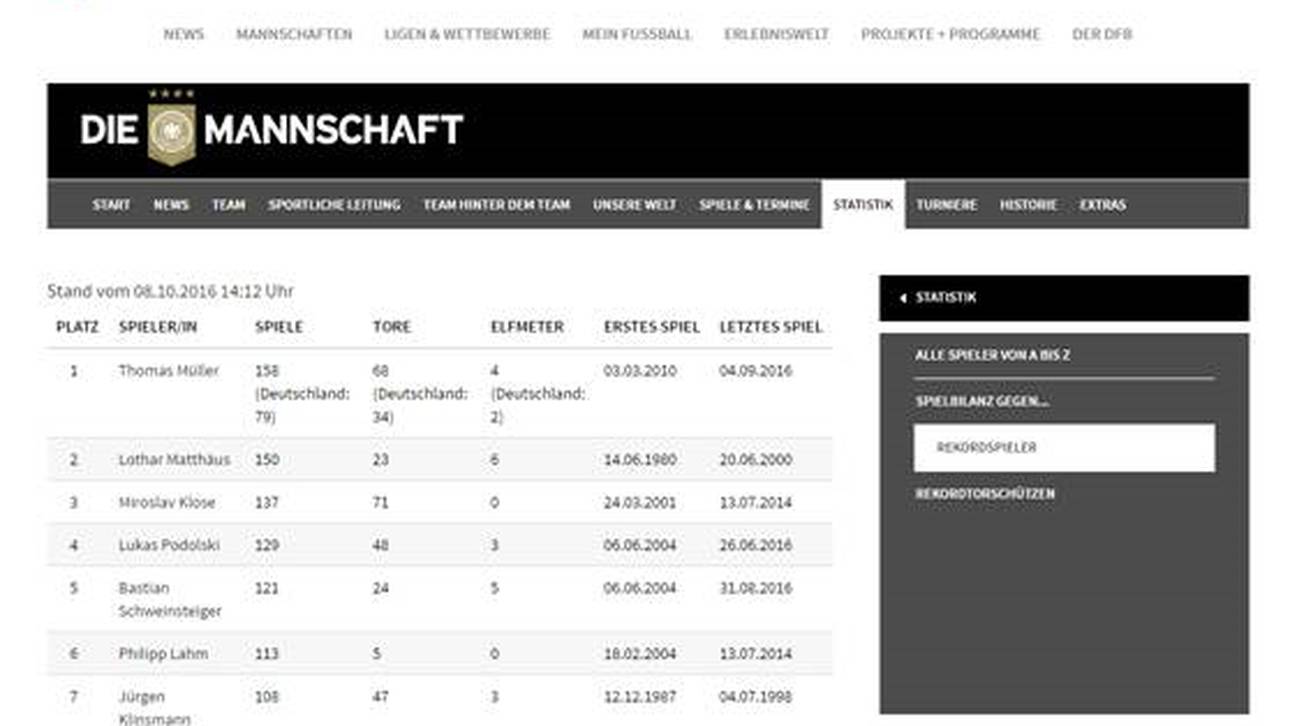
Task: Open the Sportliche Leitung tab
Action: pyautogui.click(x=334, y=205)
